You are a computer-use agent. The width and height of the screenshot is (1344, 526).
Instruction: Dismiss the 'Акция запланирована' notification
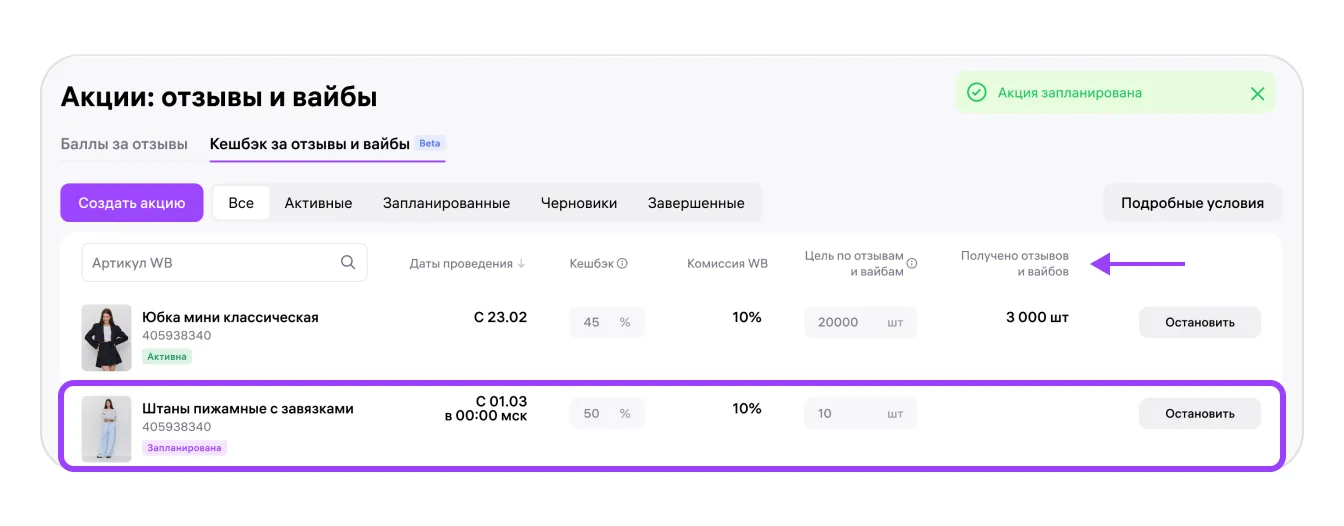[1257, 93]
